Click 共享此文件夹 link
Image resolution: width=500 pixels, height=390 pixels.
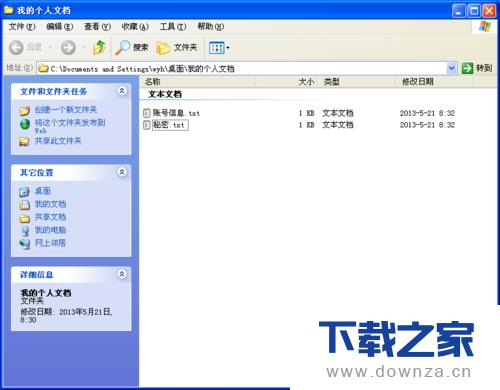coord(58,141)
